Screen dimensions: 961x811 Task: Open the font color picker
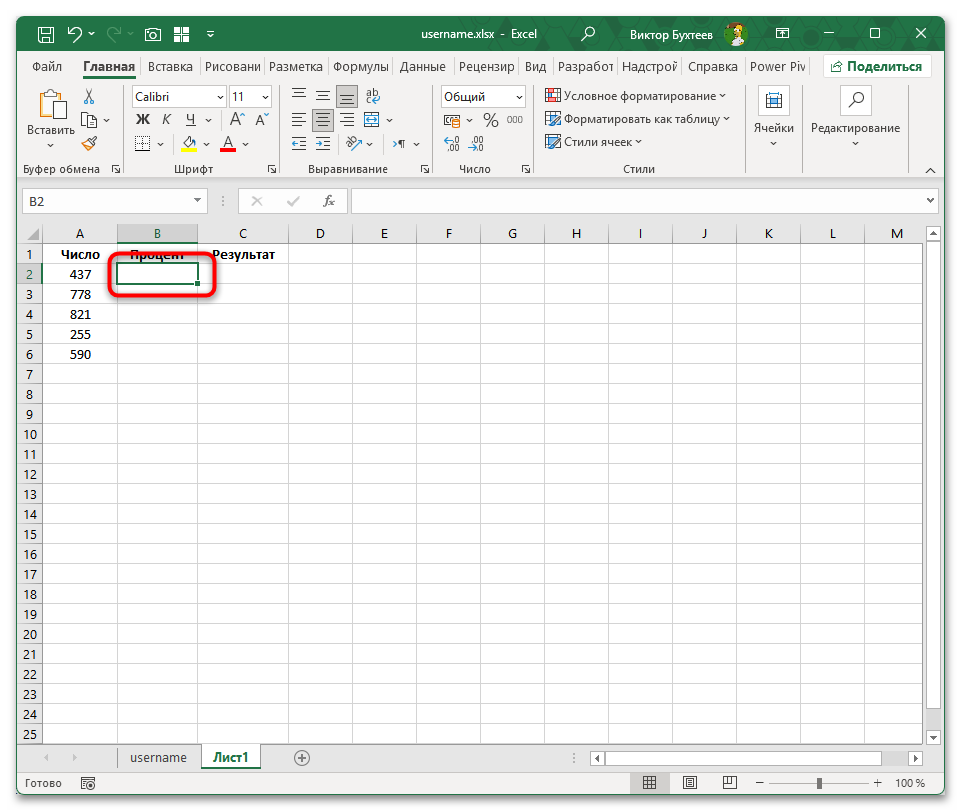[x=228, y=143]
